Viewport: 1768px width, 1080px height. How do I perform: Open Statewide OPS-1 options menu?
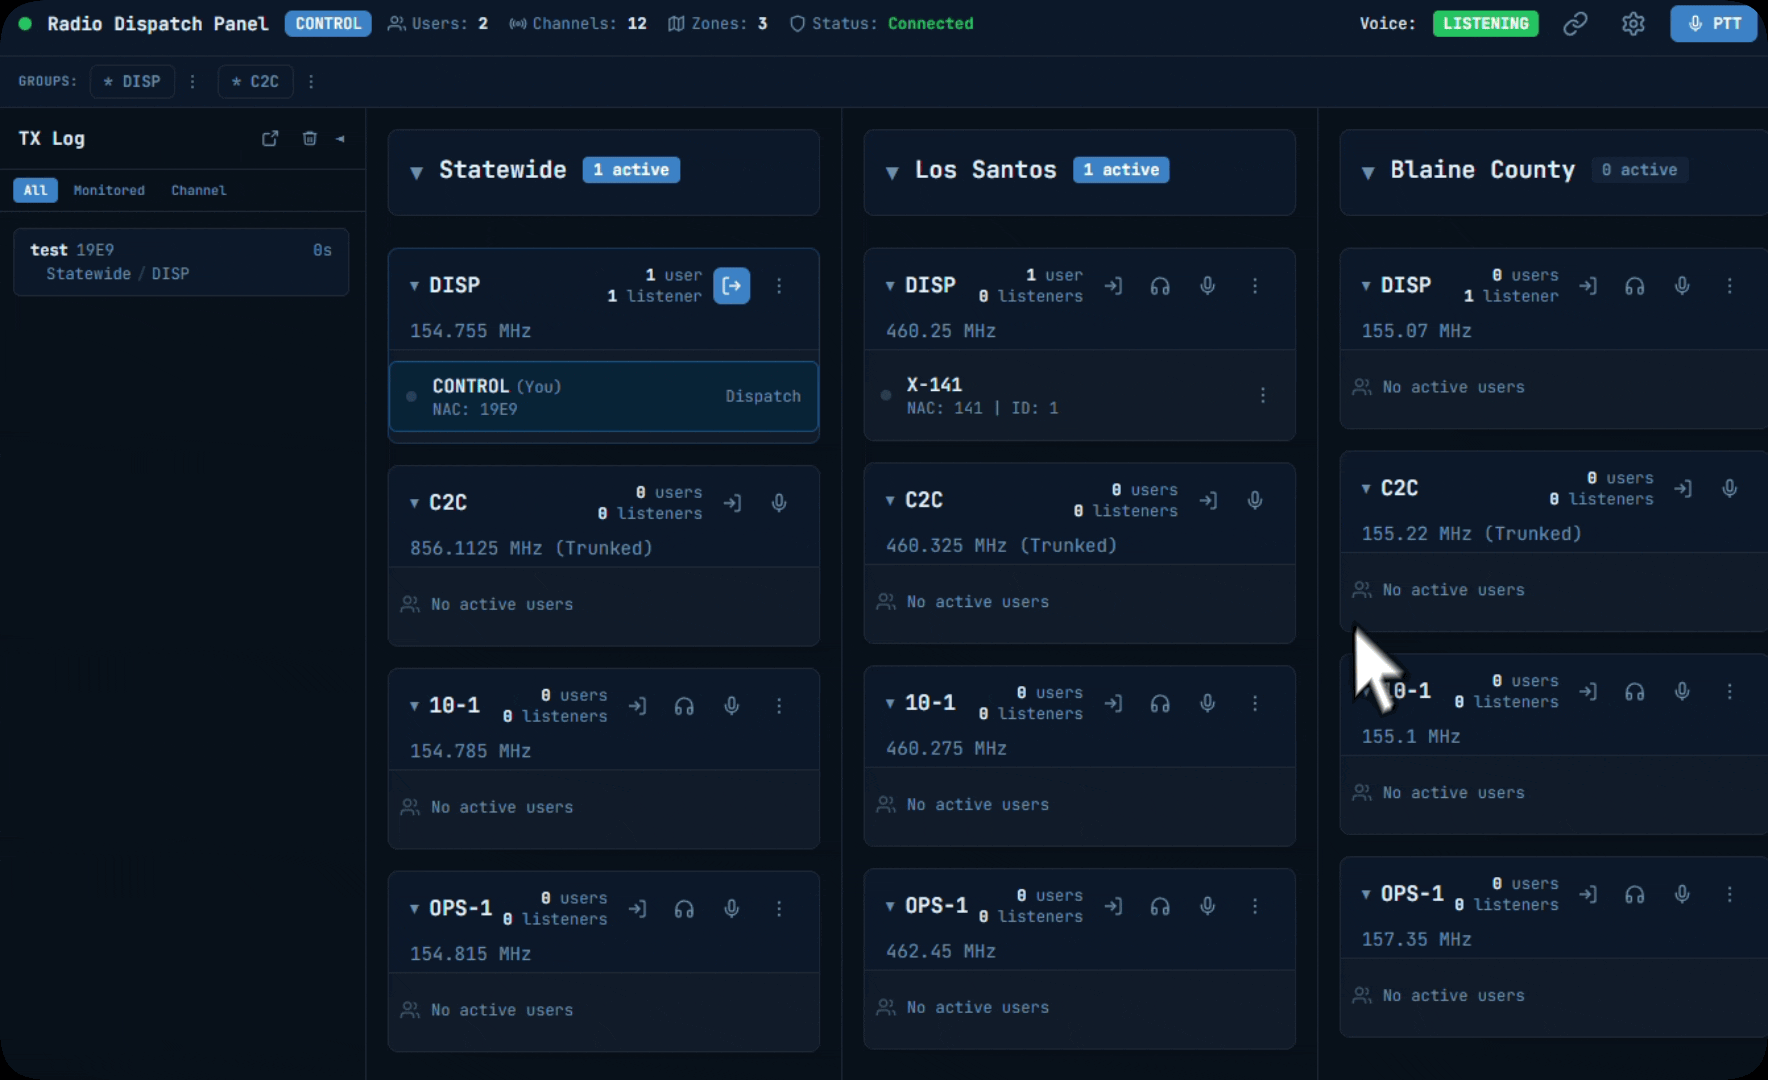coord(779,909)
